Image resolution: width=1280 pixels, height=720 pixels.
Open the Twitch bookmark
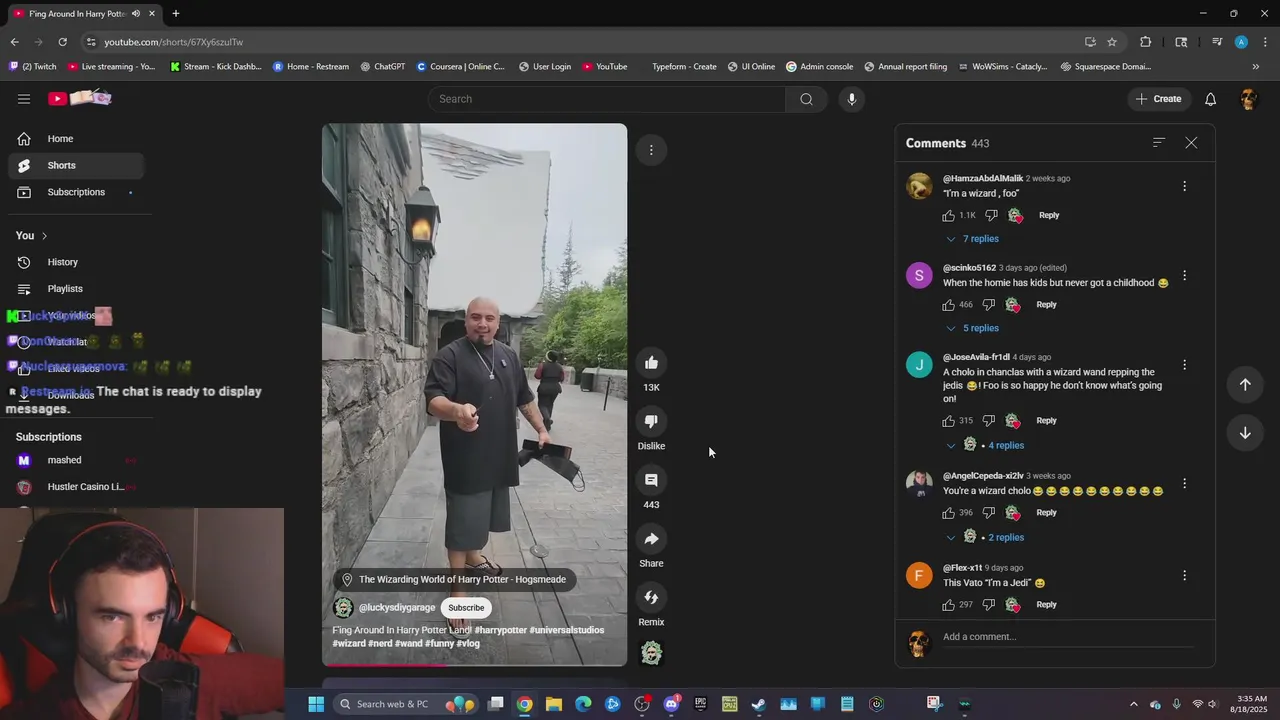32,67
